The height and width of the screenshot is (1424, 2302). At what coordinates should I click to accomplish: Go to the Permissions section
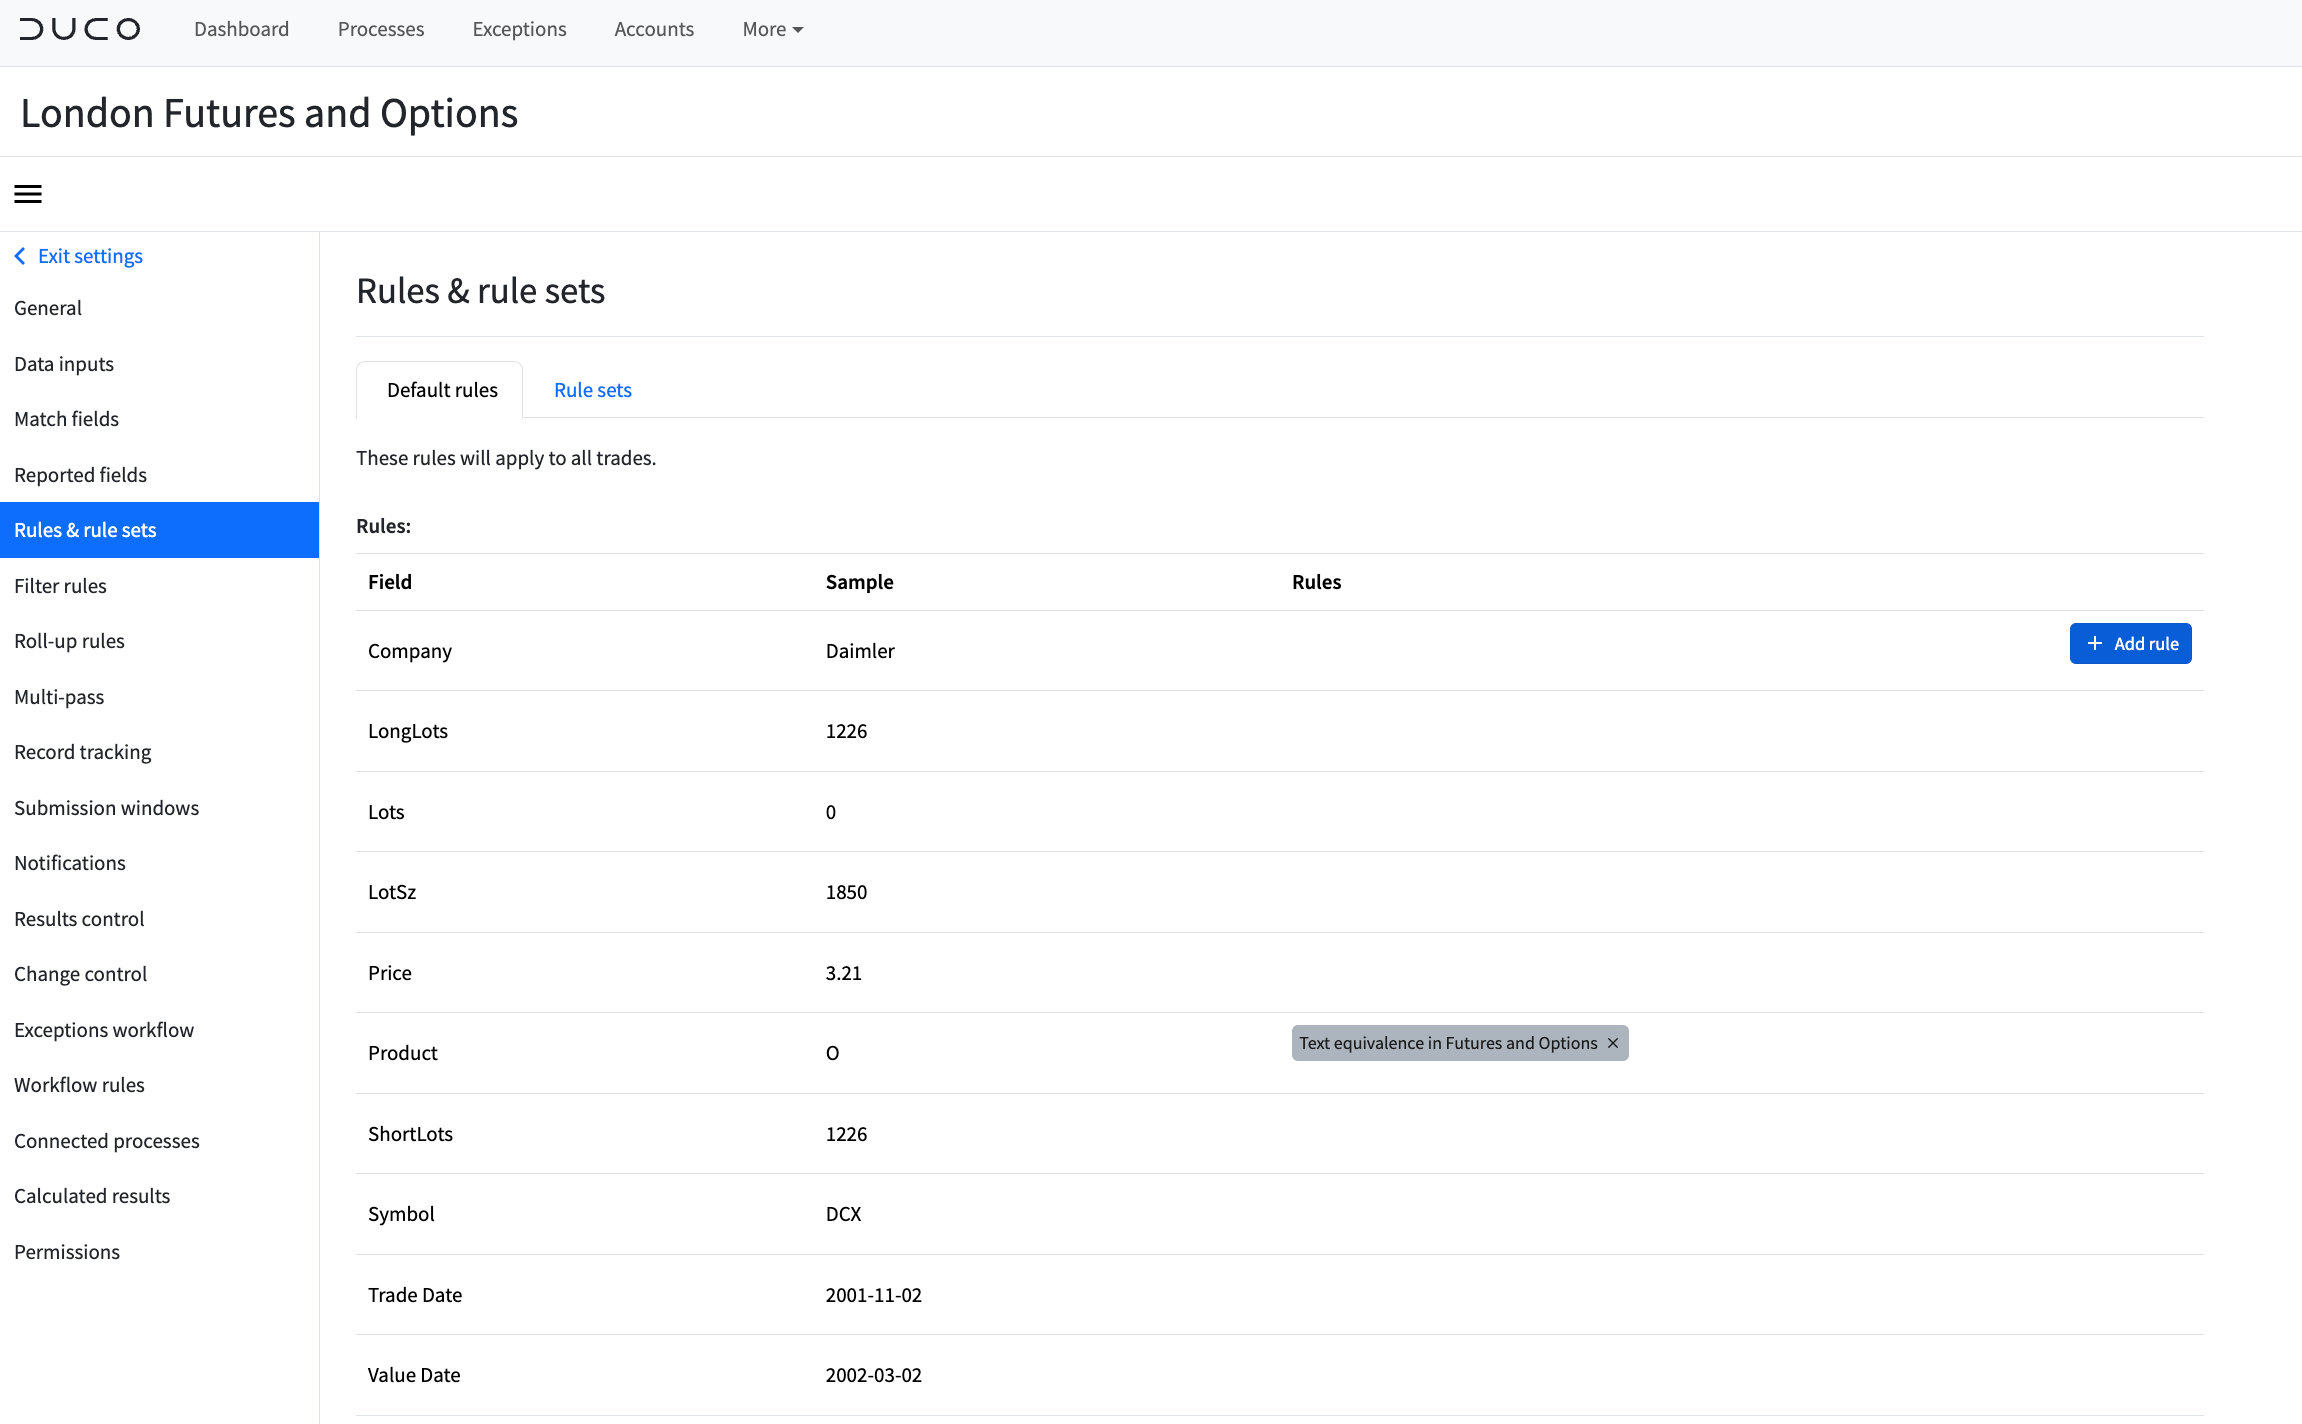[x=66, y=1251]
